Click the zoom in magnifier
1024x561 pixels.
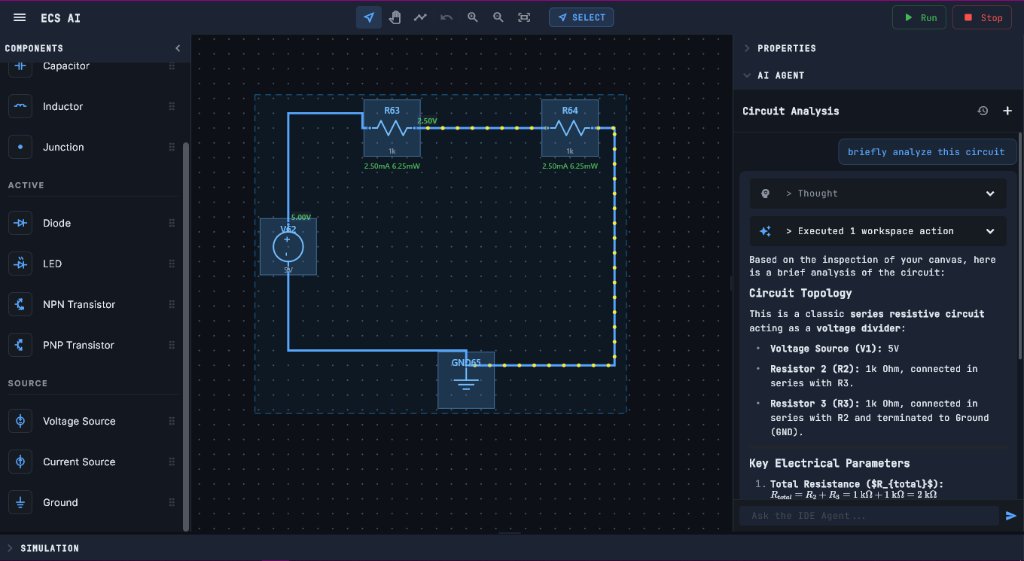472,18
